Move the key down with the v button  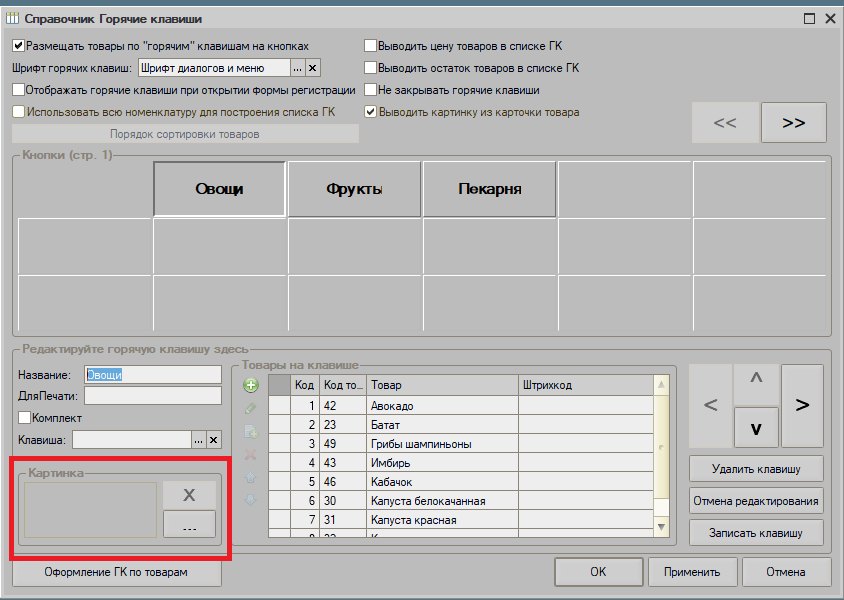click(756, 427)
